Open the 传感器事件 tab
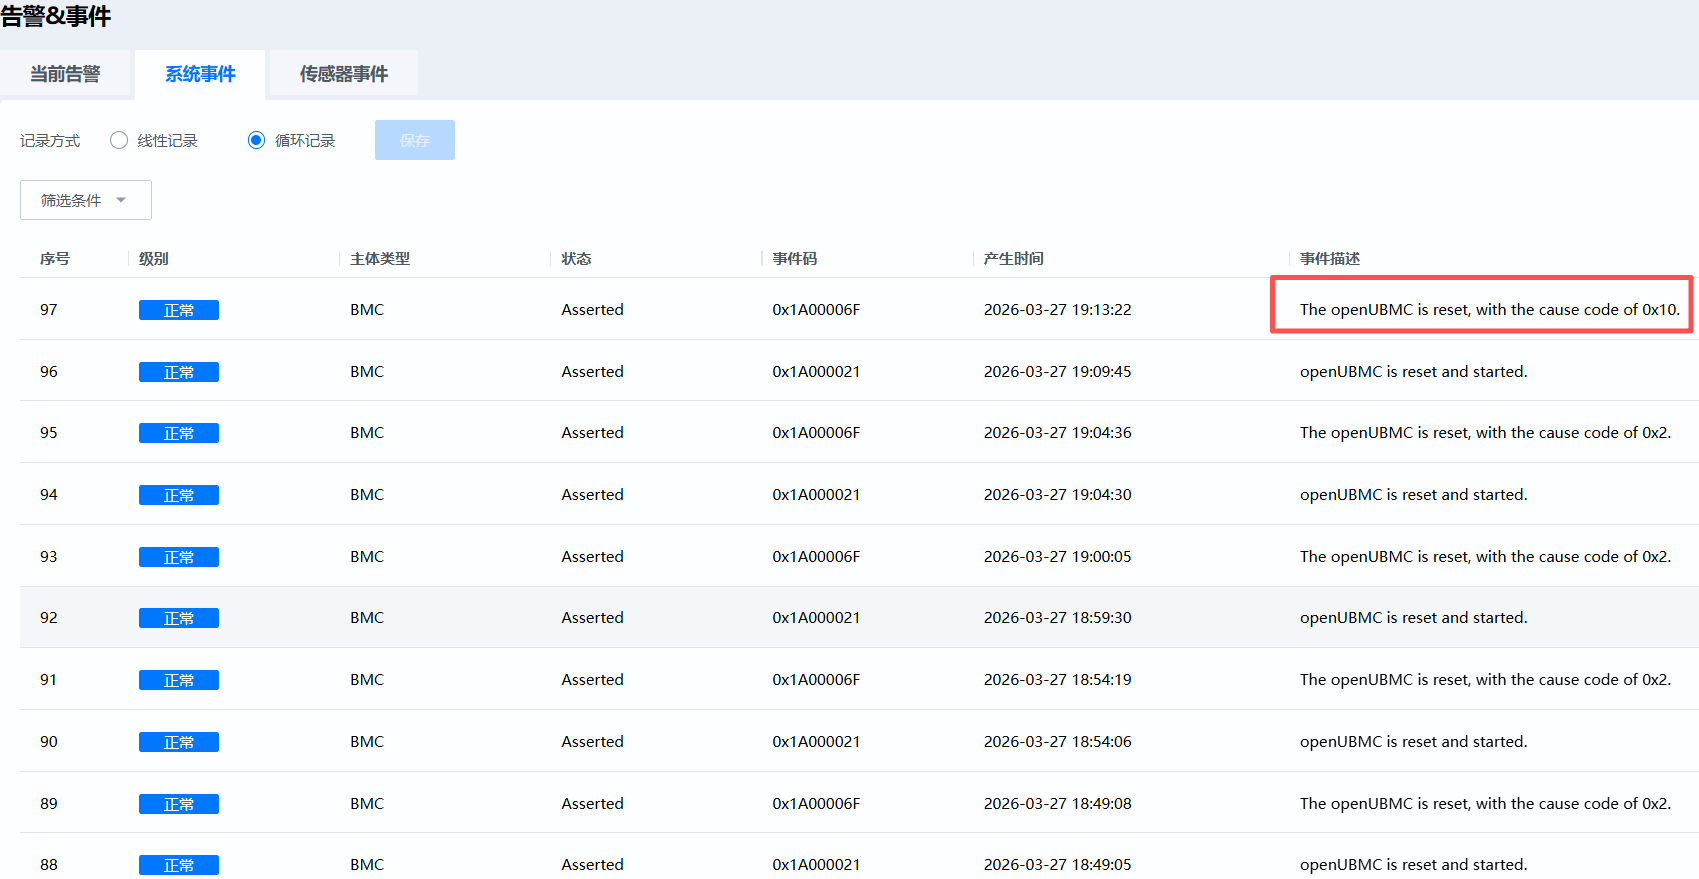This screenshot has height=879, width=1699. pyautogui.click(x=343, y=74)
